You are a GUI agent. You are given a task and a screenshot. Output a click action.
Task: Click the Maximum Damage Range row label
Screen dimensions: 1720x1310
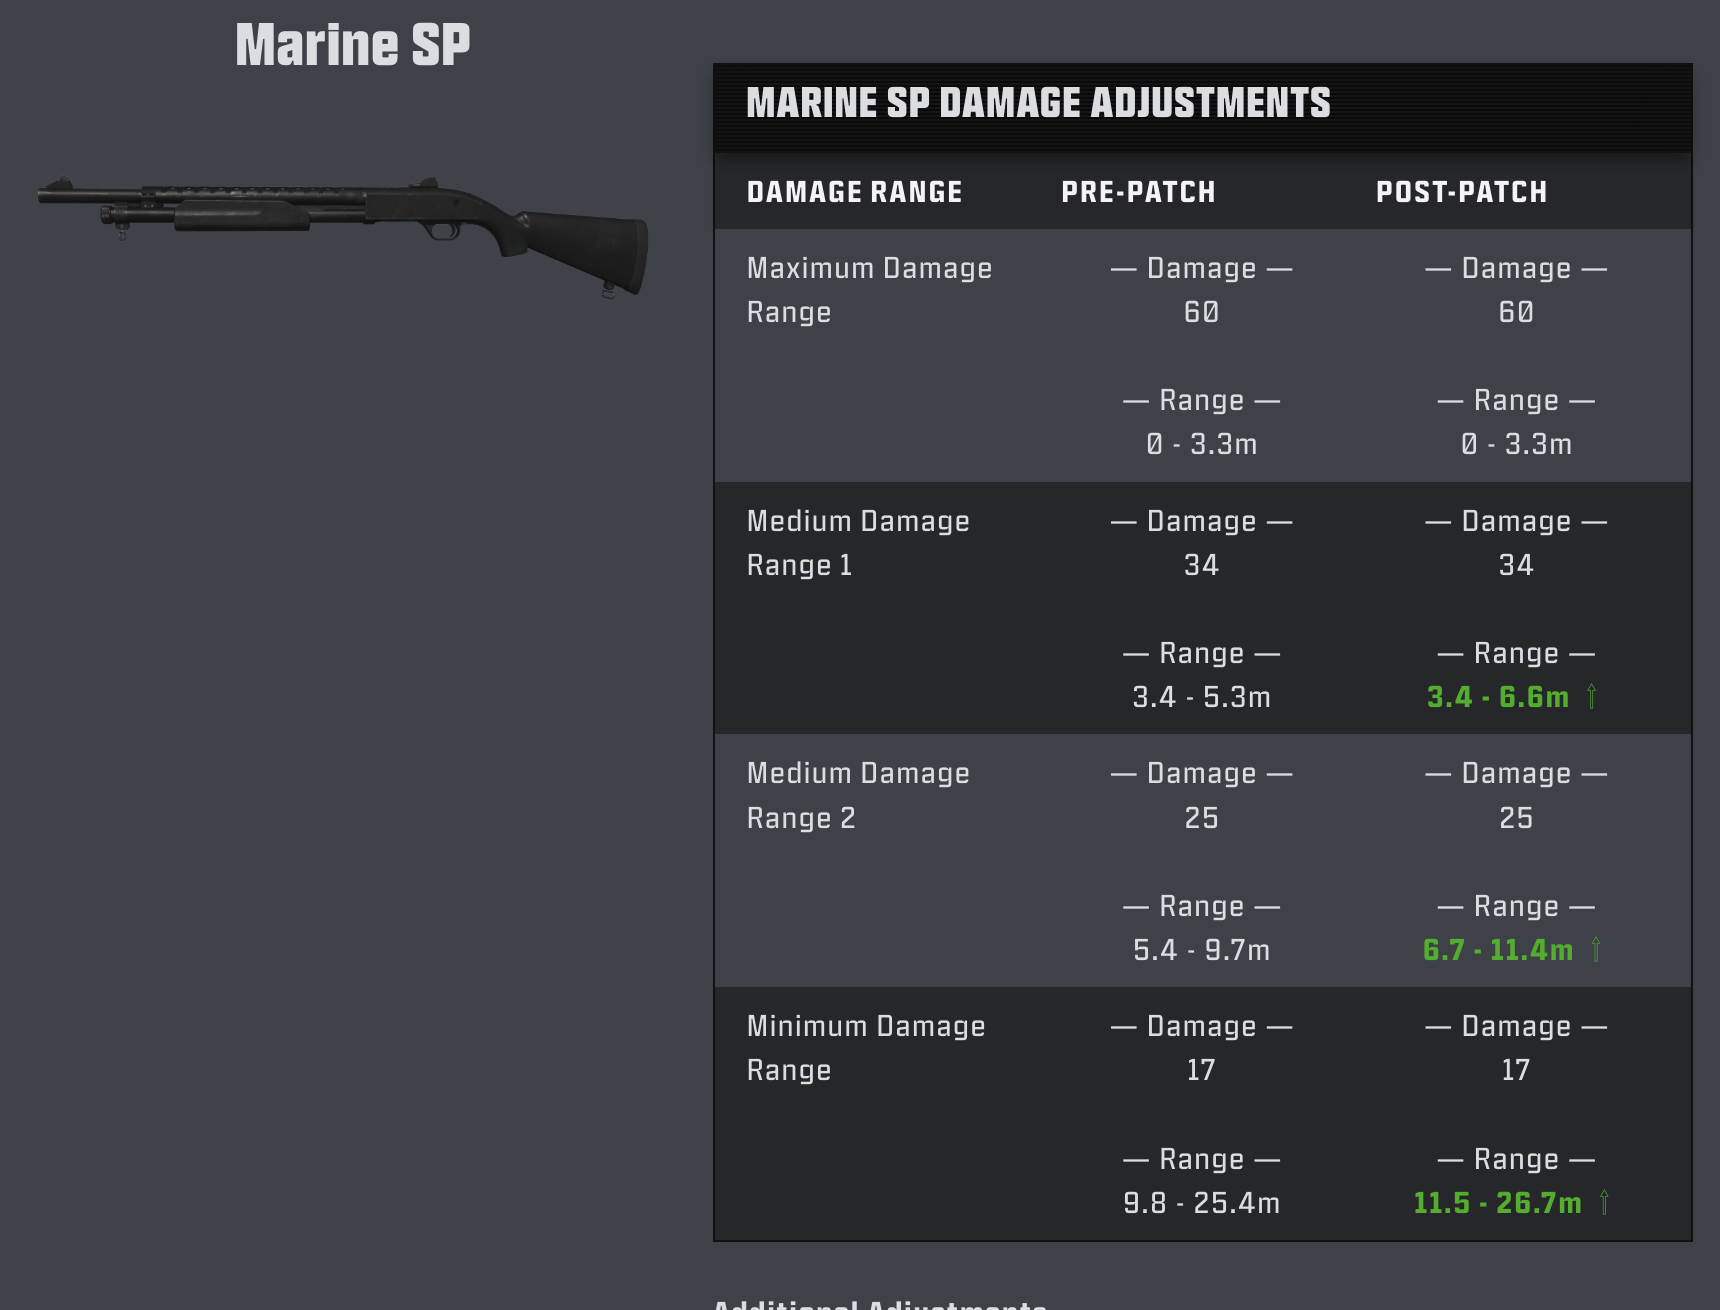point(869,290)
